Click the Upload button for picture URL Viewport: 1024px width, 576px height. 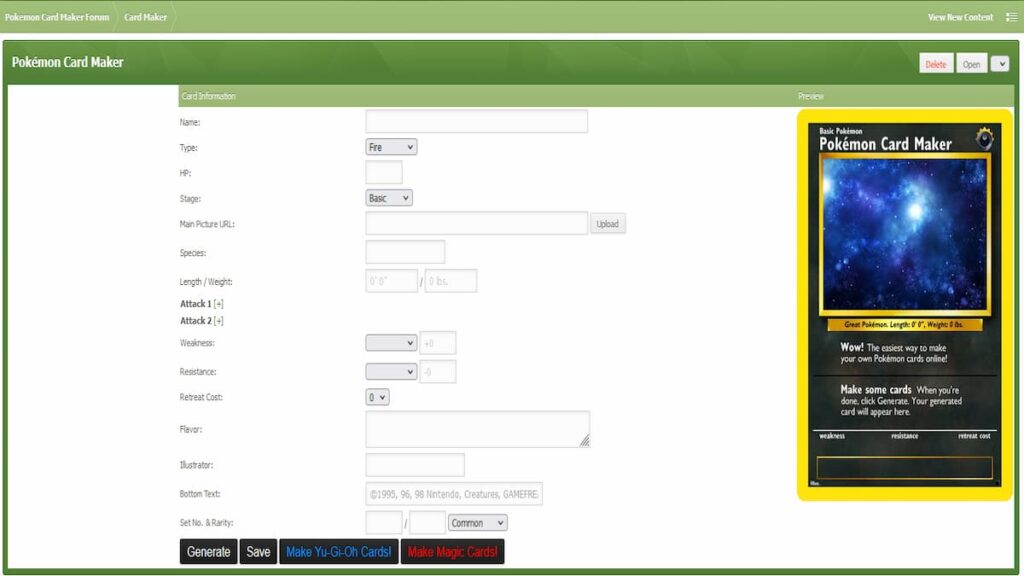[607, 224]
